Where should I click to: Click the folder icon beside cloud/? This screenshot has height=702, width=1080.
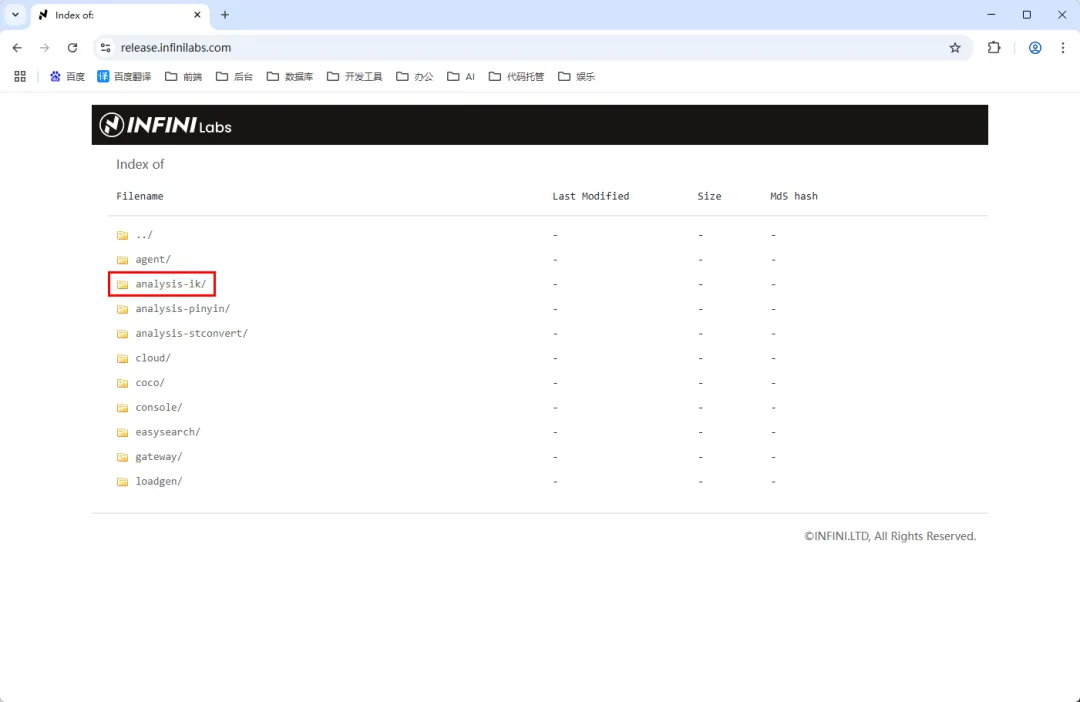pyautogui.click(x=123, y=358)
